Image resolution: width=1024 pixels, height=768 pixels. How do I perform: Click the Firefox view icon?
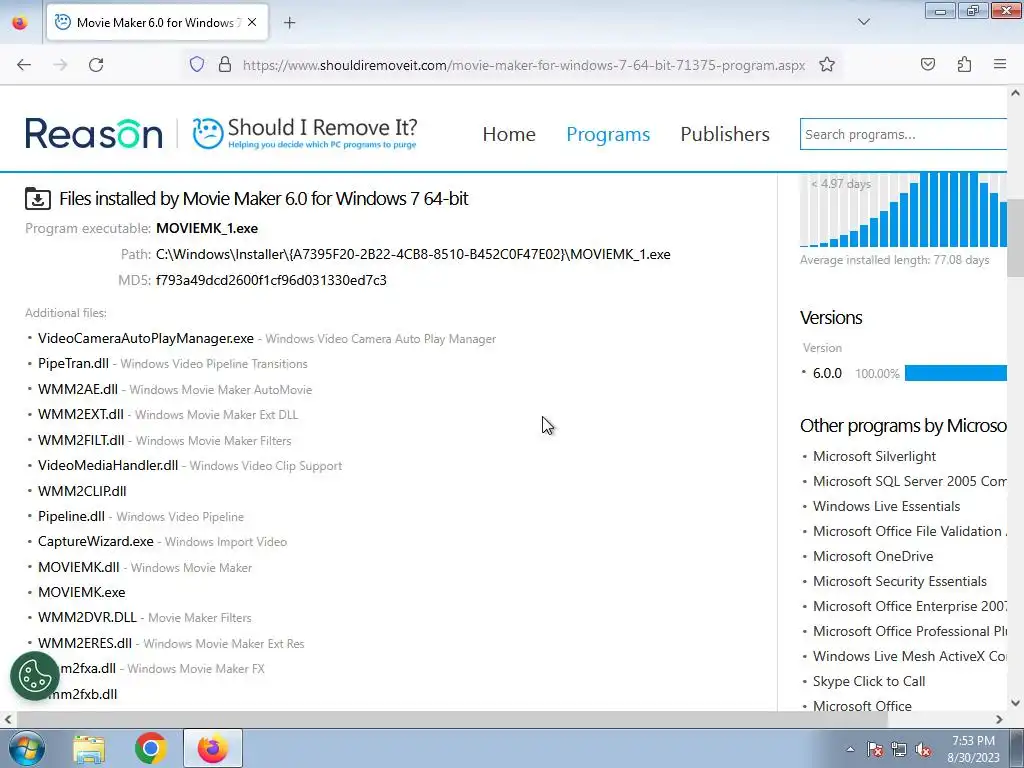(20, 23)
